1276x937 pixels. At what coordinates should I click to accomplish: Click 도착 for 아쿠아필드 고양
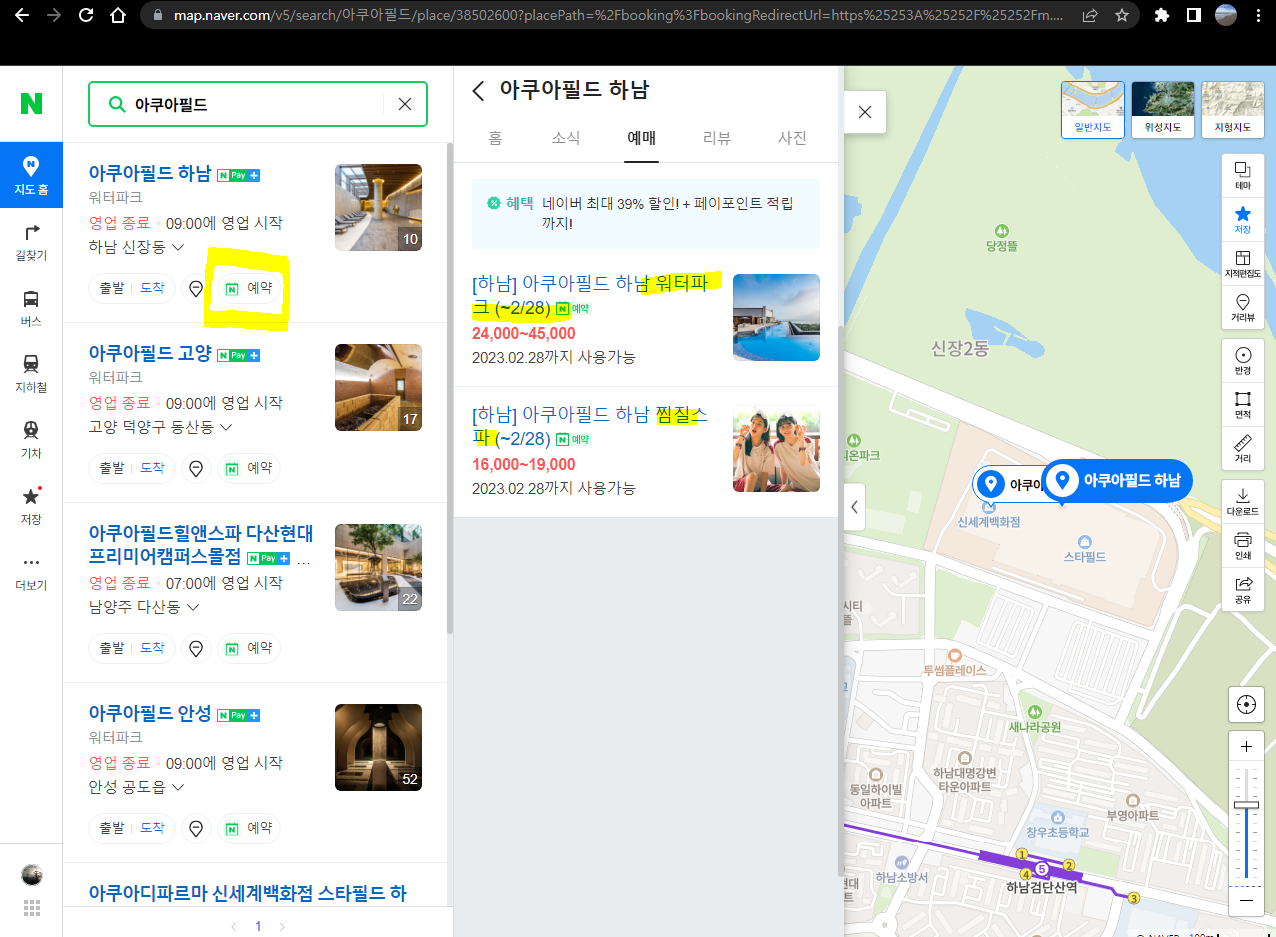(152, 468)
